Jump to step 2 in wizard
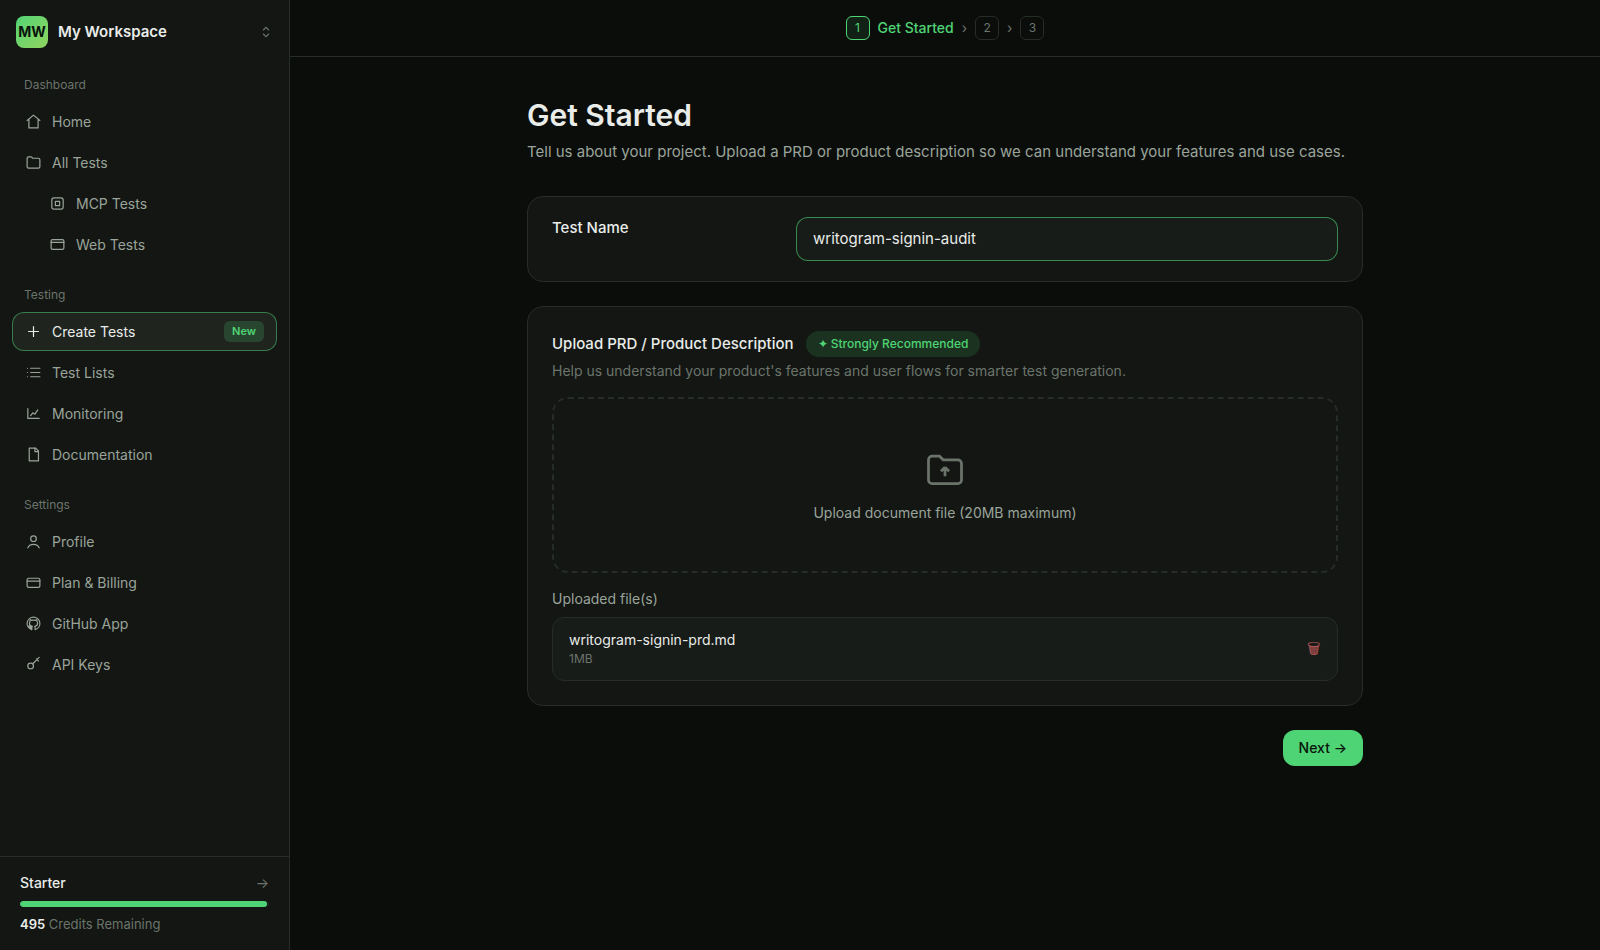1600x950 pixels. [987, 28]
